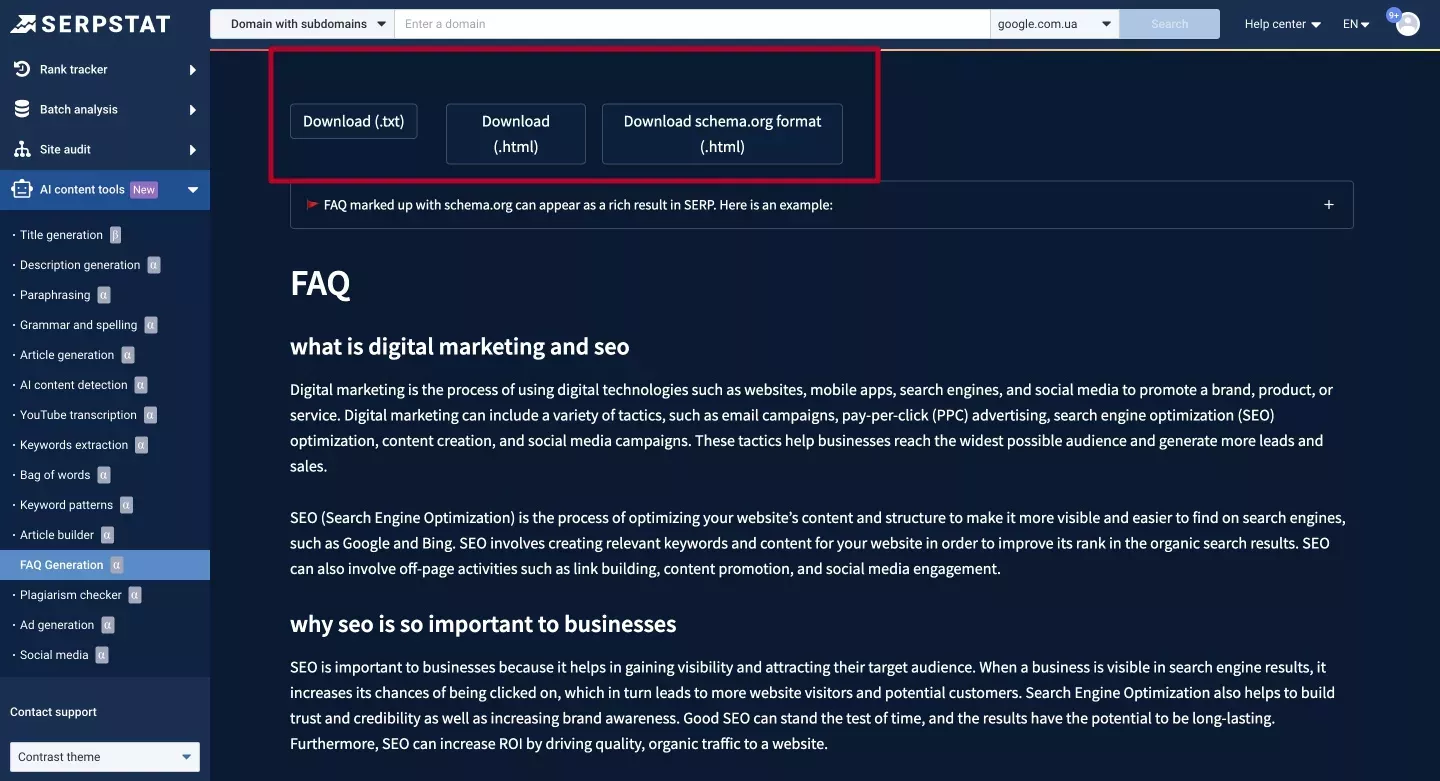Viewport: 1440px width, 781px height.
Task: Collapse the AI content tools menu arrow
Action: click(193, 189)
